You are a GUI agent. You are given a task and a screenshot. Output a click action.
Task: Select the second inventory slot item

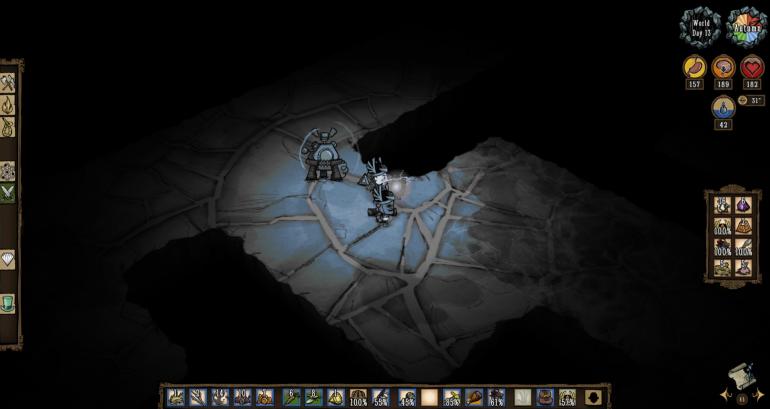[198, 397]
